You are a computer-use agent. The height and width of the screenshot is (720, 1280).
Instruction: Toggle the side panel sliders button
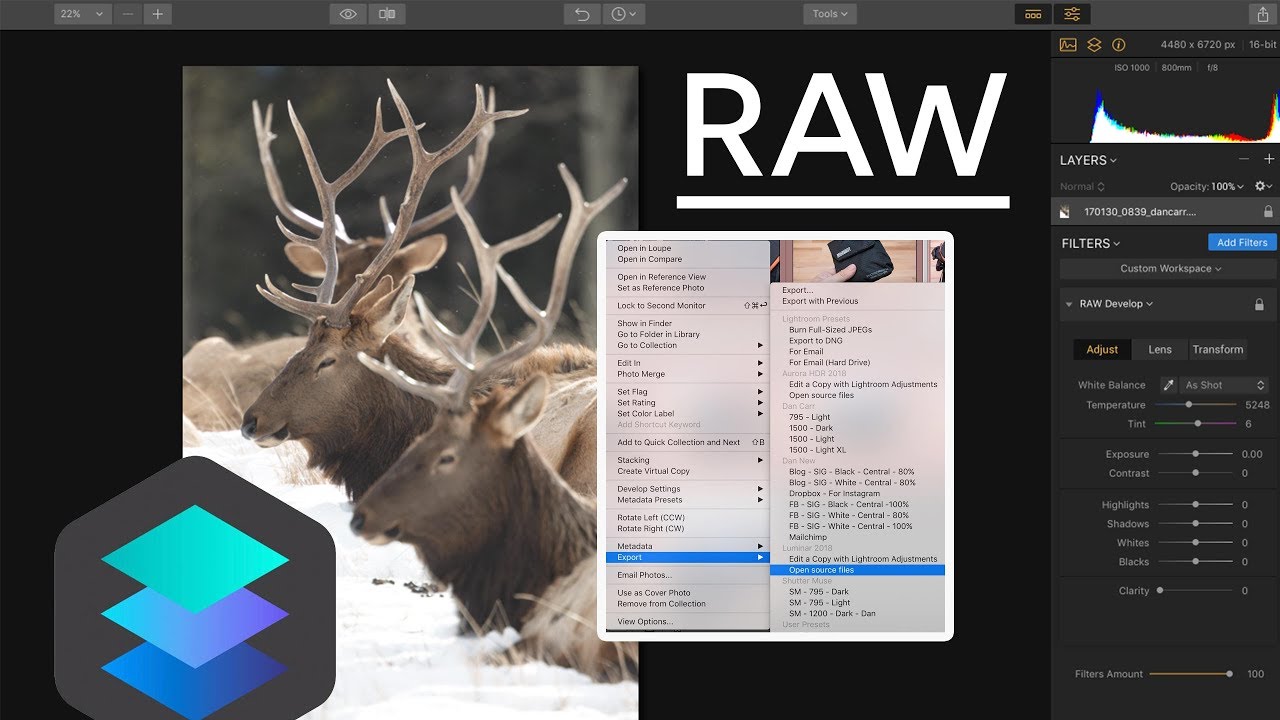pos(1072,14)
